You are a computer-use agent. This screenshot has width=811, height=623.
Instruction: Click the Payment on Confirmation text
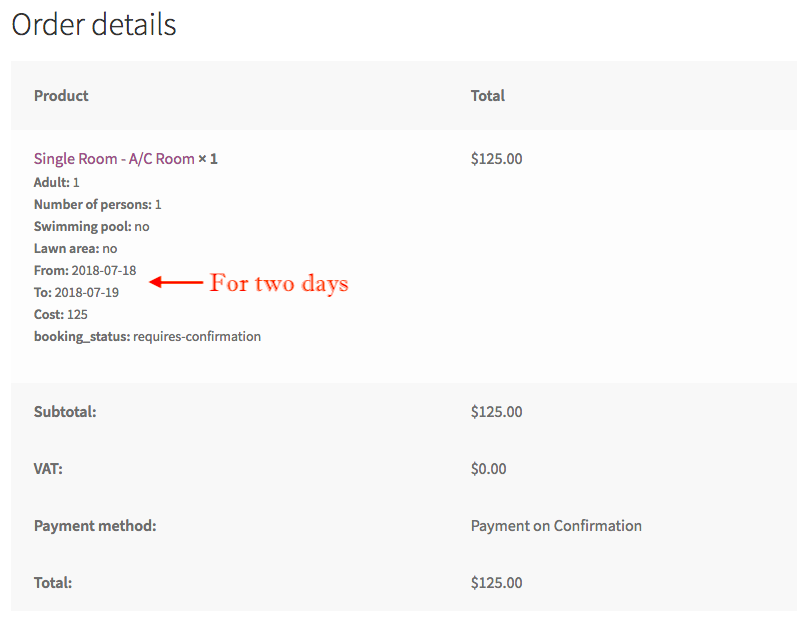coord(557,526)
